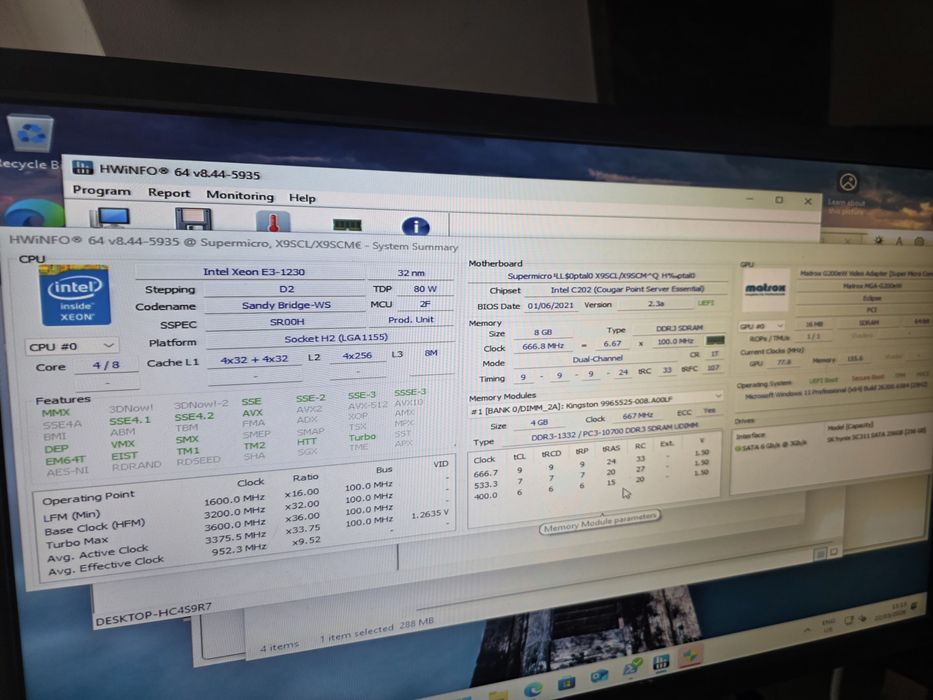This screenshot has height=700, width=933.
Task: Click the HWiNFO title bar app icon
Action: [83, 167]
